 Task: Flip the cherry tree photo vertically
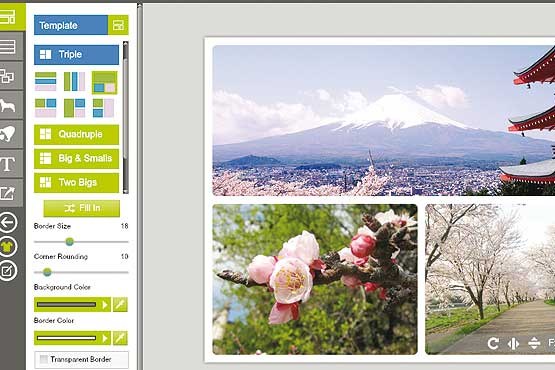534,343
